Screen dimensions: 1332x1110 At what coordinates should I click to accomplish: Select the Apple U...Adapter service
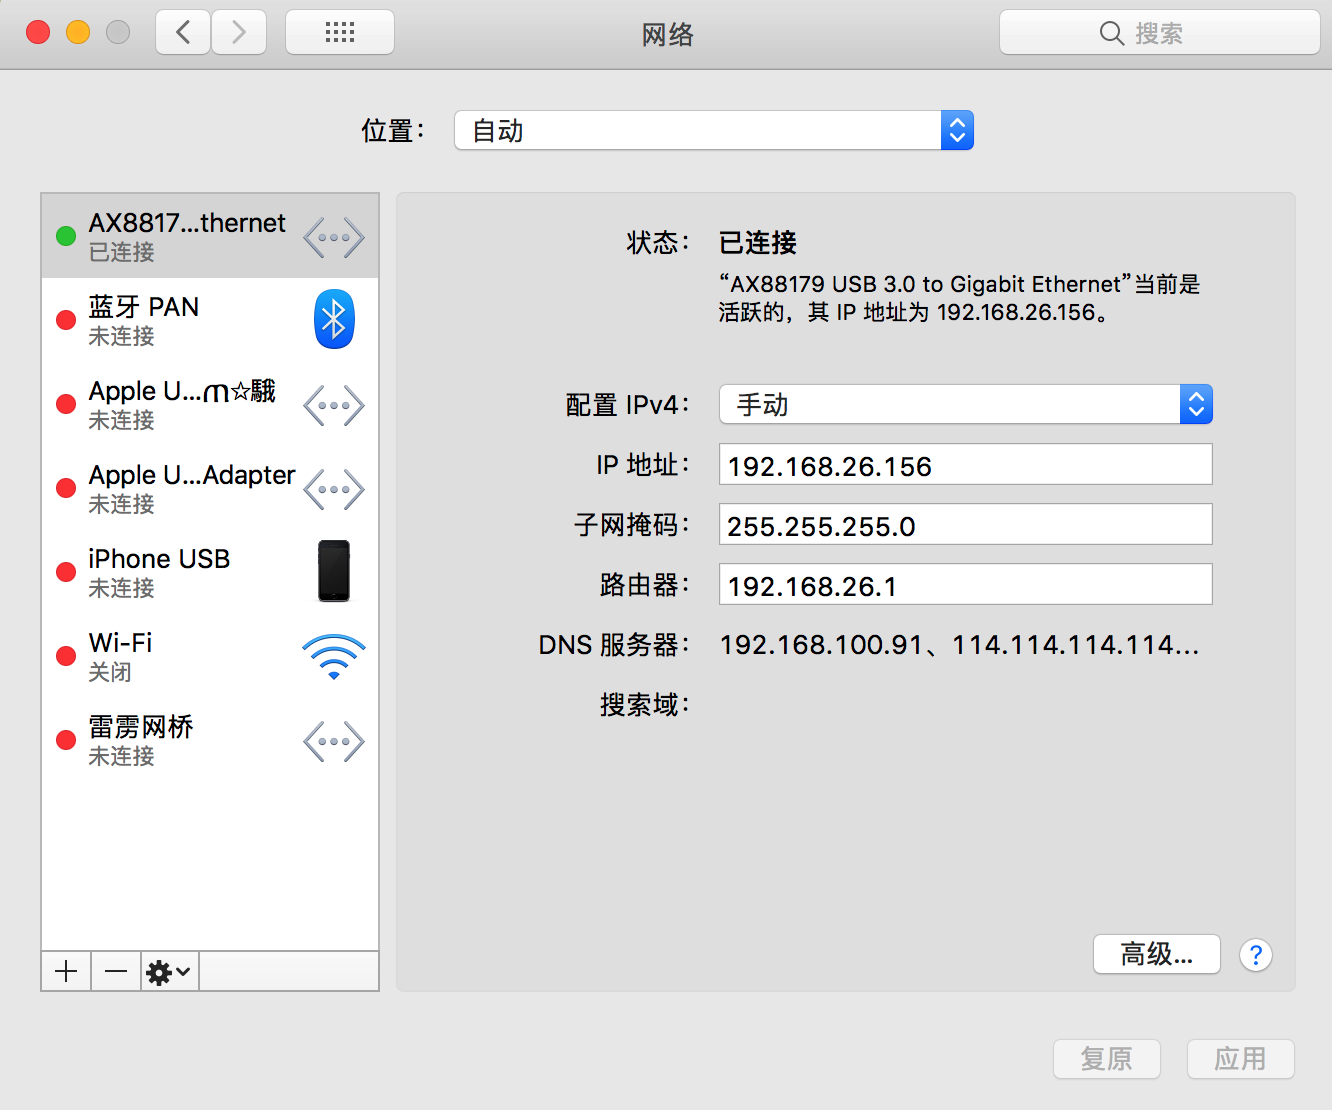point(190,488)
